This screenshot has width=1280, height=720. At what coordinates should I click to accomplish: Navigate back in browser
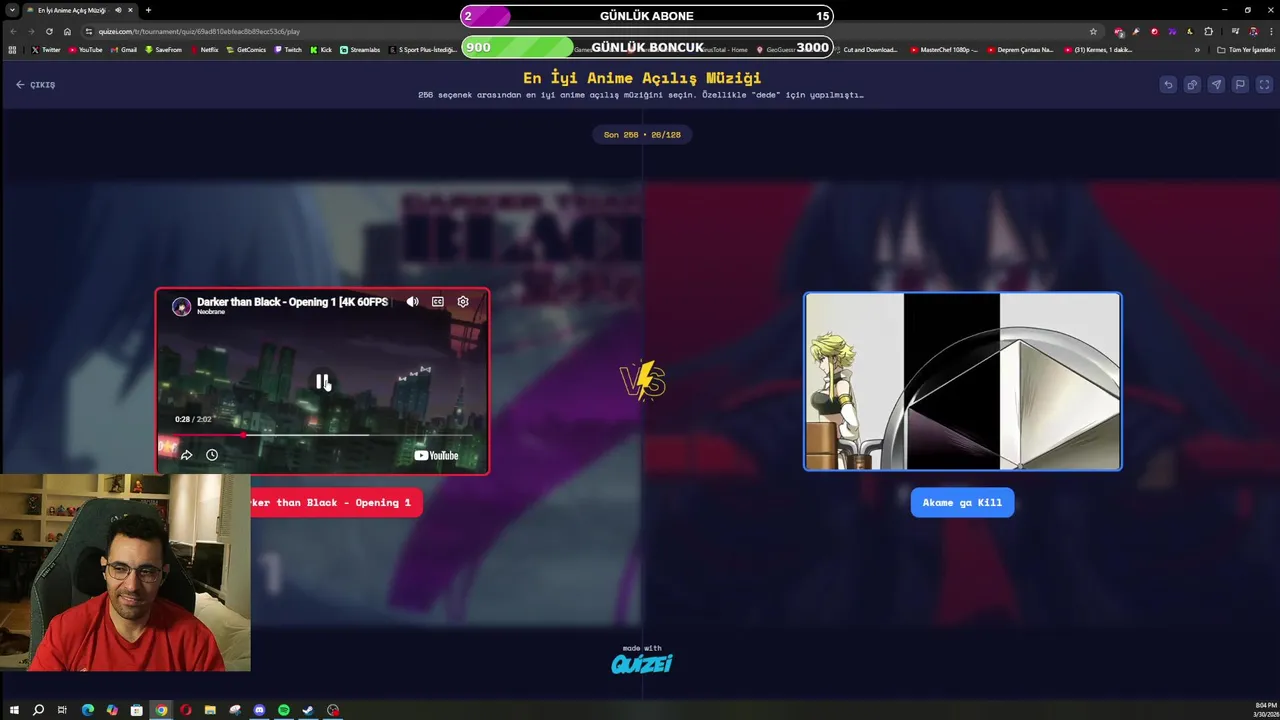(x=13, y=31)
